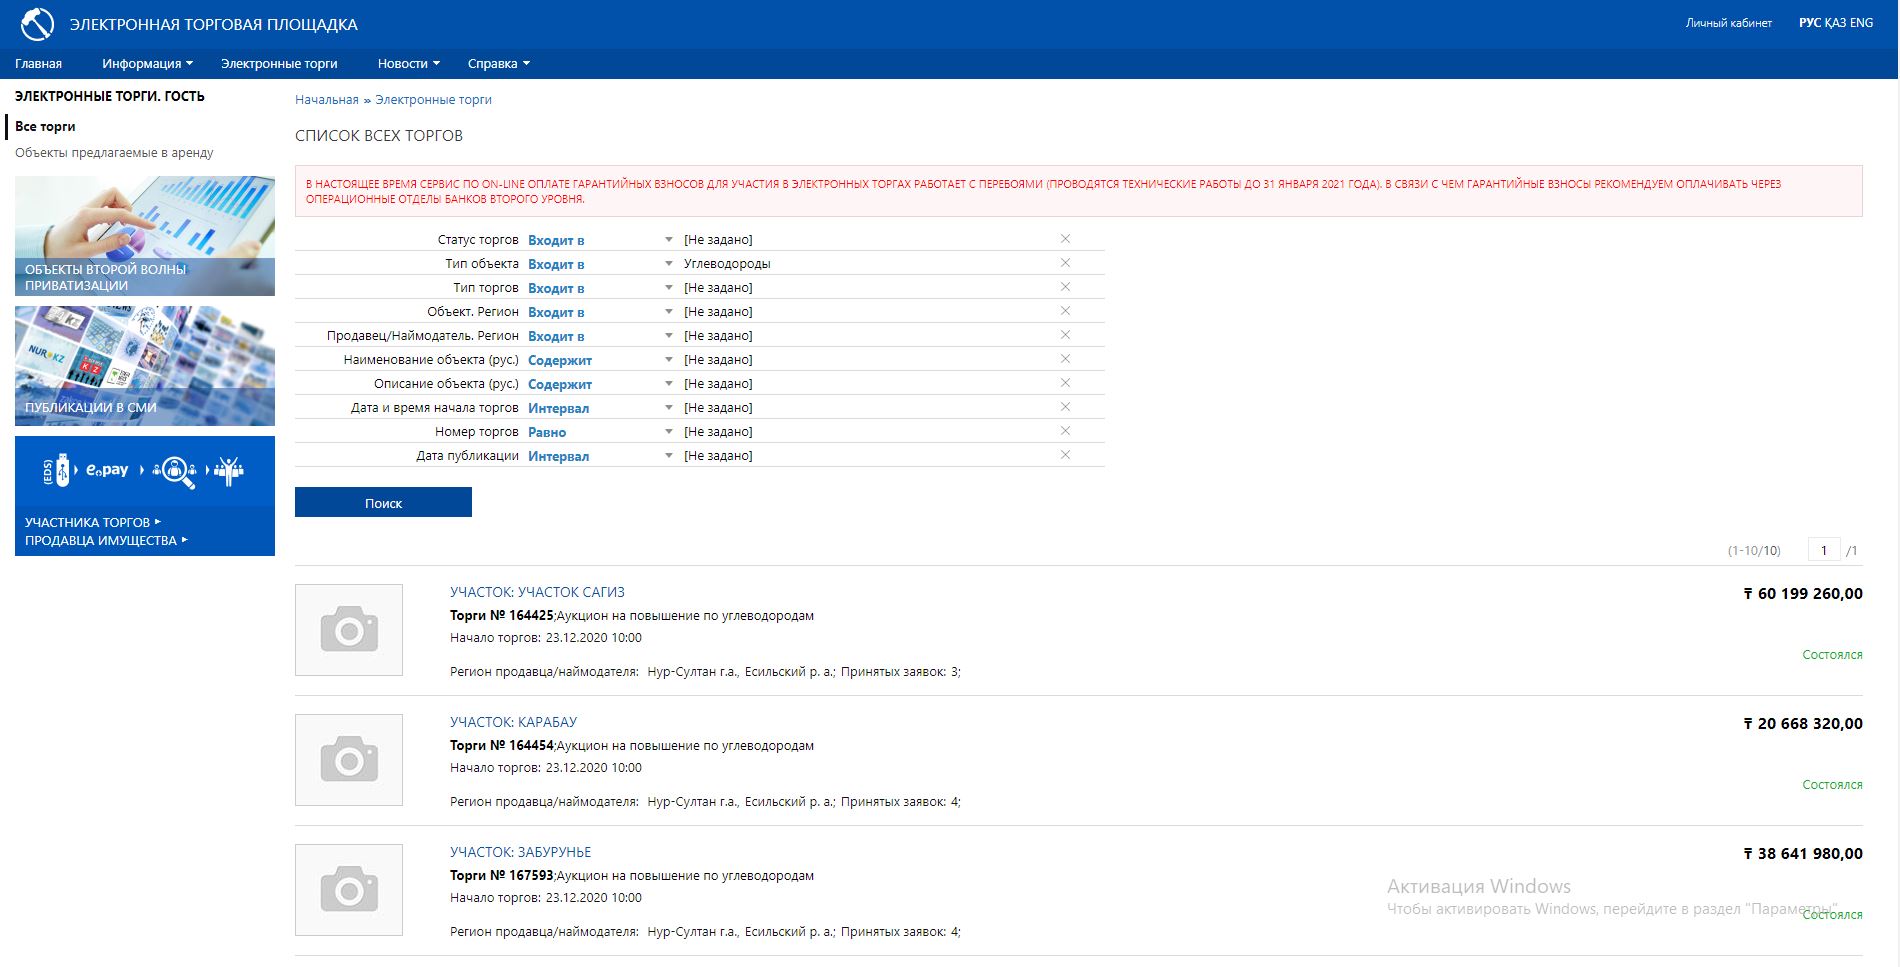Switch language to ENG
Screen dimensions: 1900x967
click(1861, 23)
